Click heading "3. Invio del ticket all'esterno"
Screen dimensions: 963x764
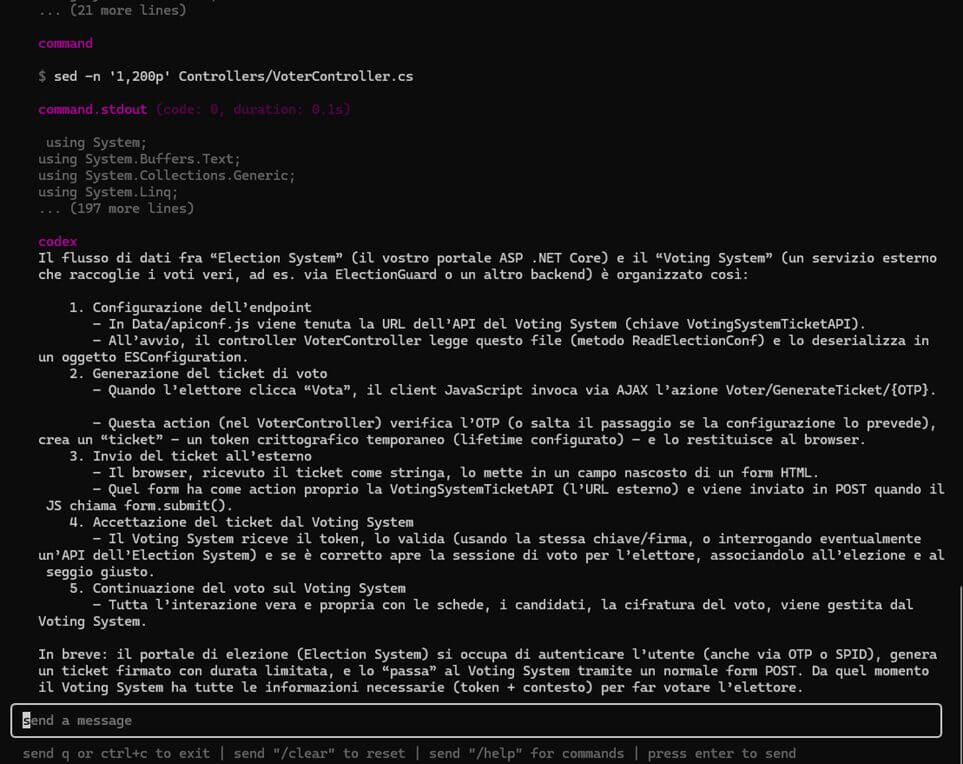pyautogui.click(x=190, y=456)
